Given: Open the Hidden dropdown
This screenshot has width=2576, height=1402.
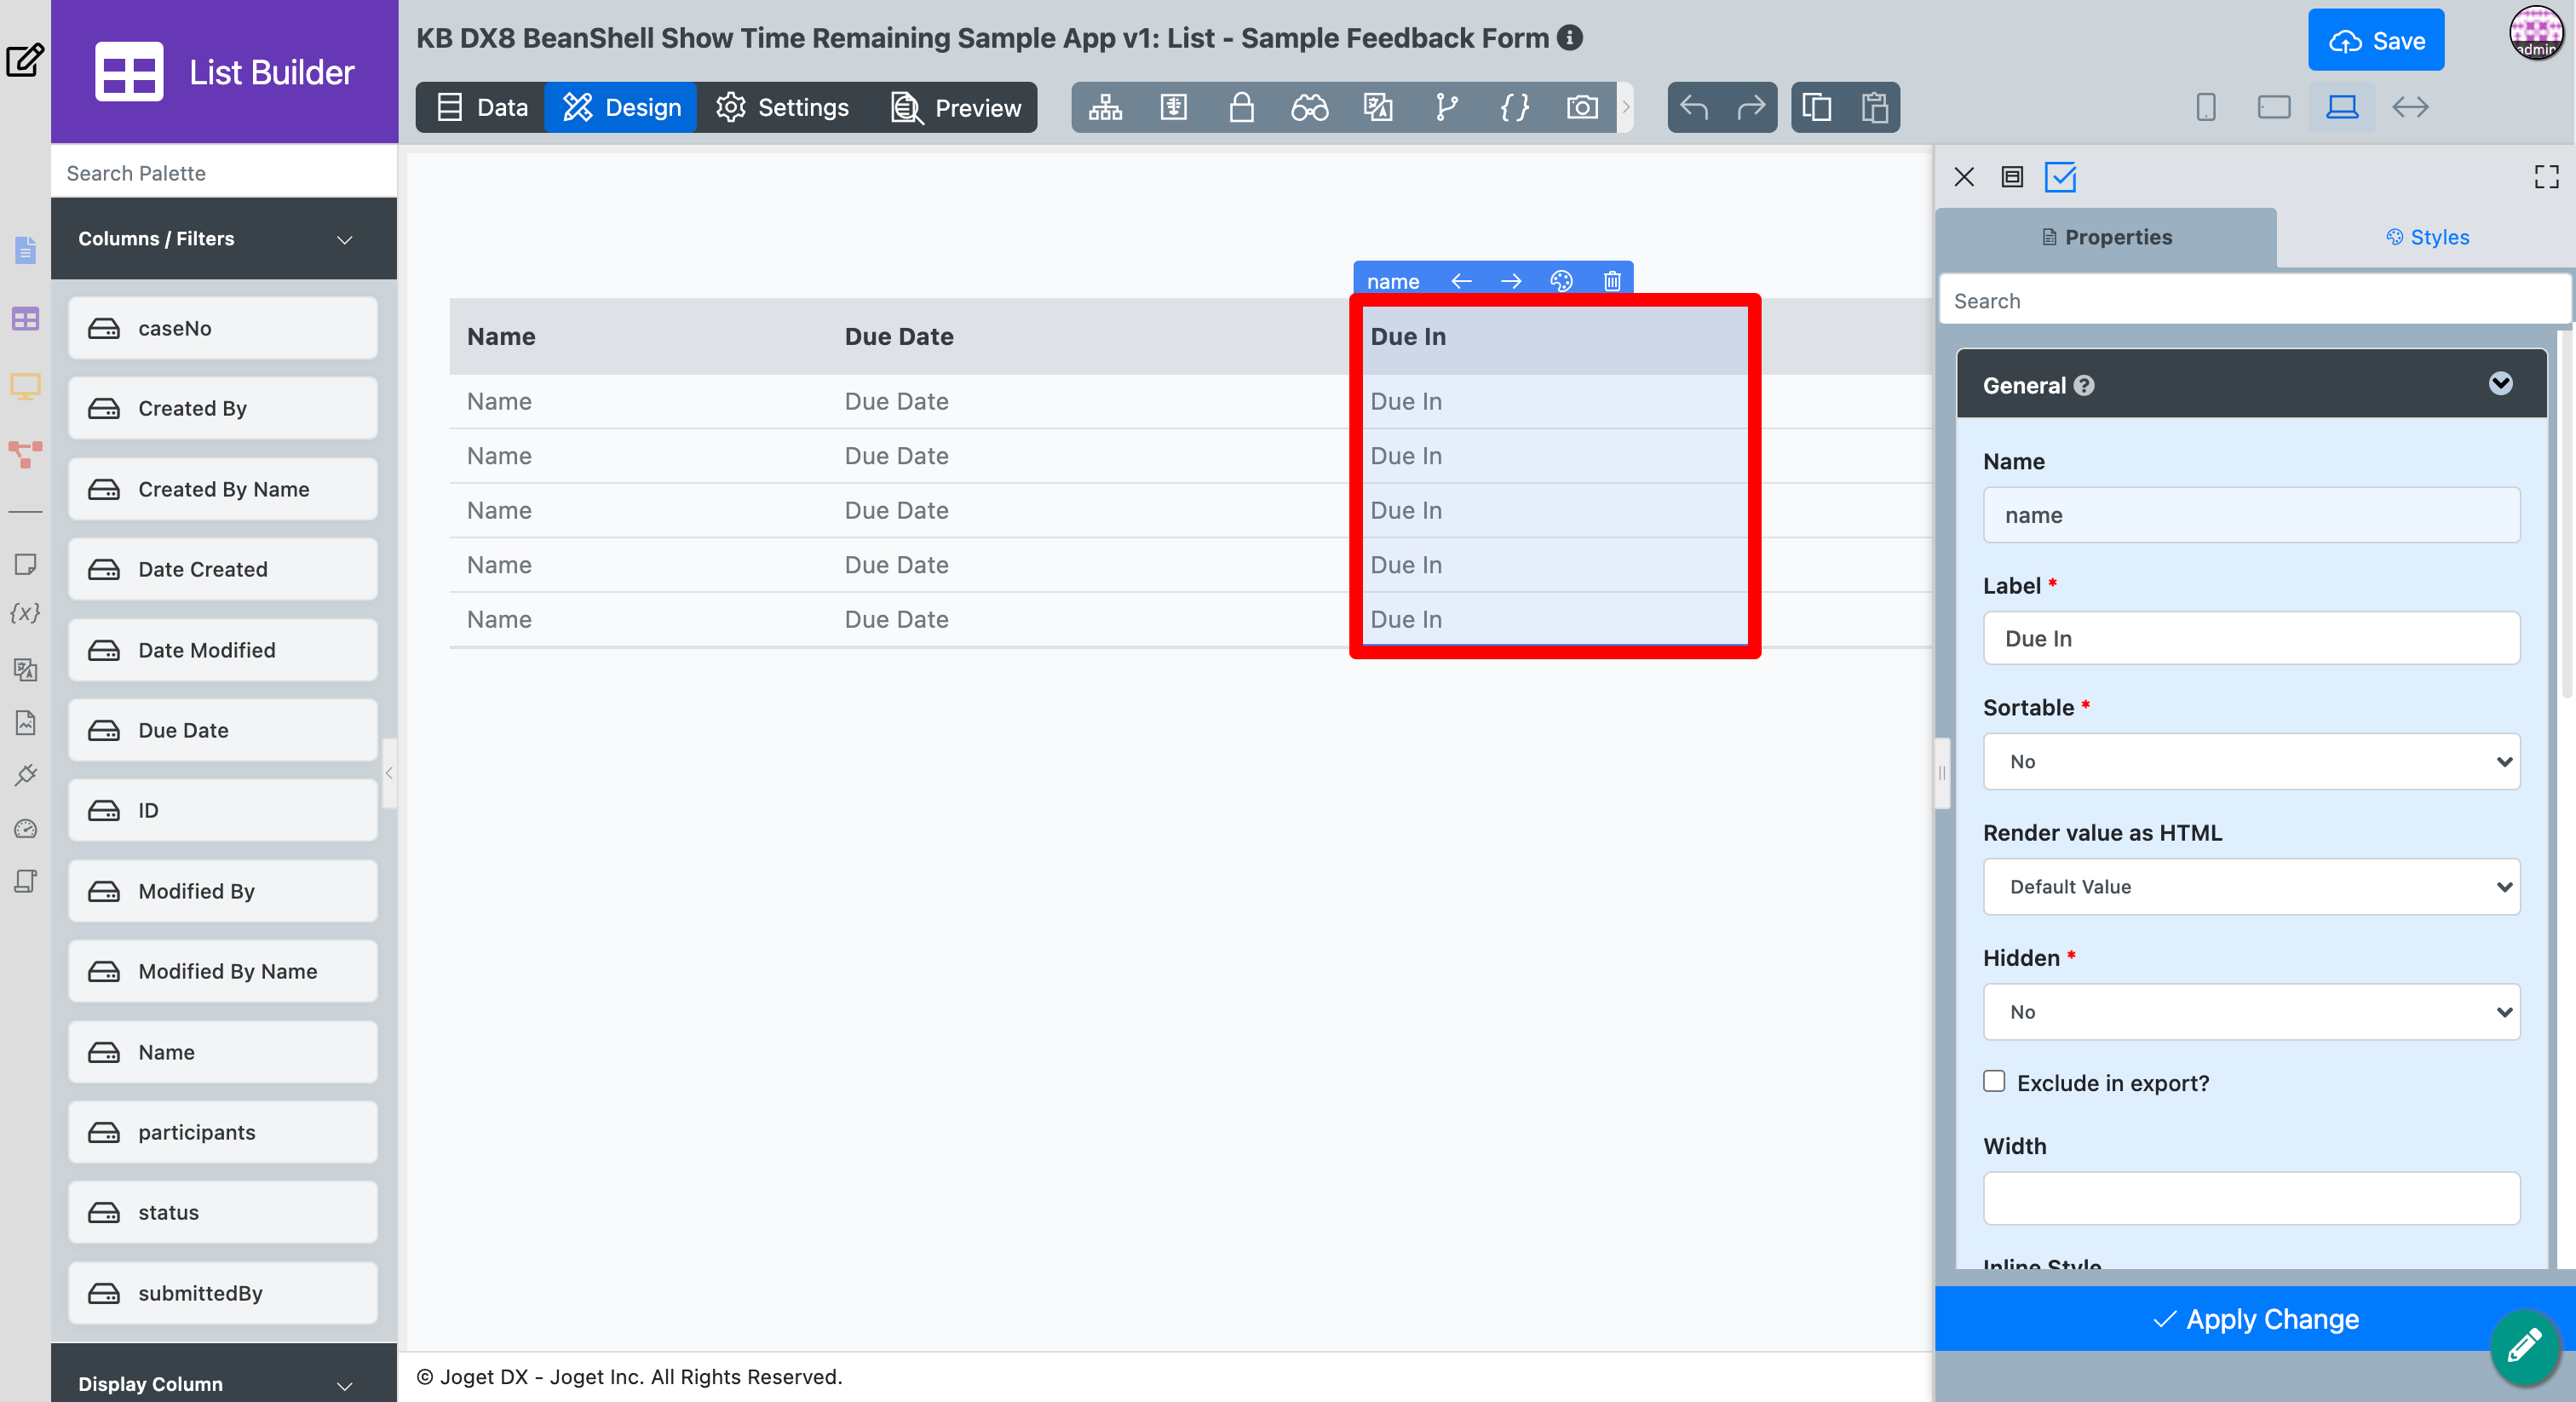Looking at the screenshot, I should [x=2251, y=1012].
